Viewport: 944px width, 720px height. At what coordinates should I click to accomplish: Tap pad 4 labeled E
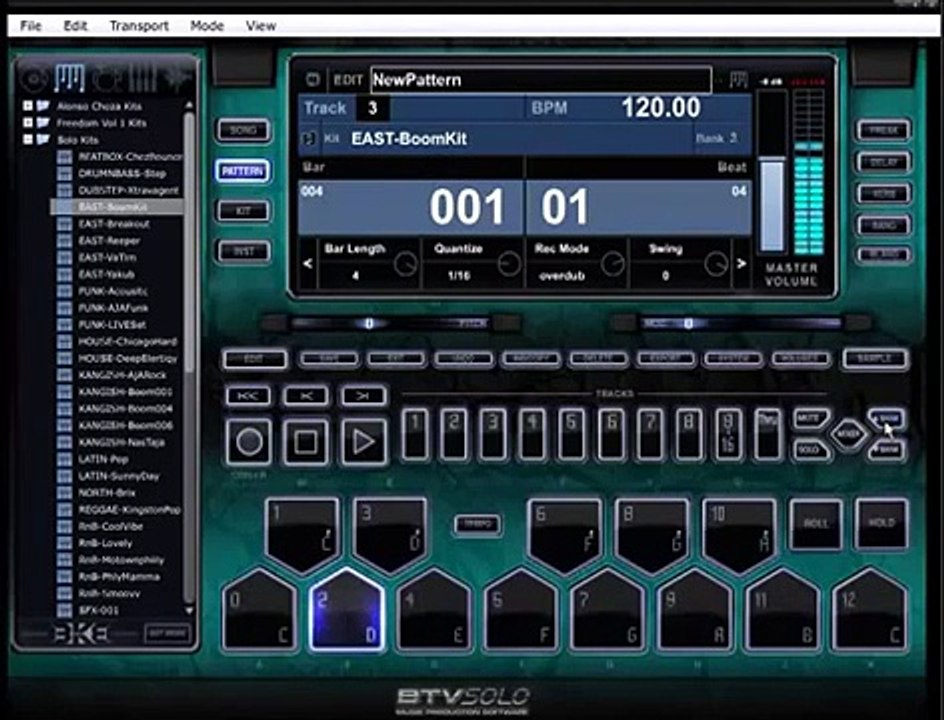click(x=434, y=612)
